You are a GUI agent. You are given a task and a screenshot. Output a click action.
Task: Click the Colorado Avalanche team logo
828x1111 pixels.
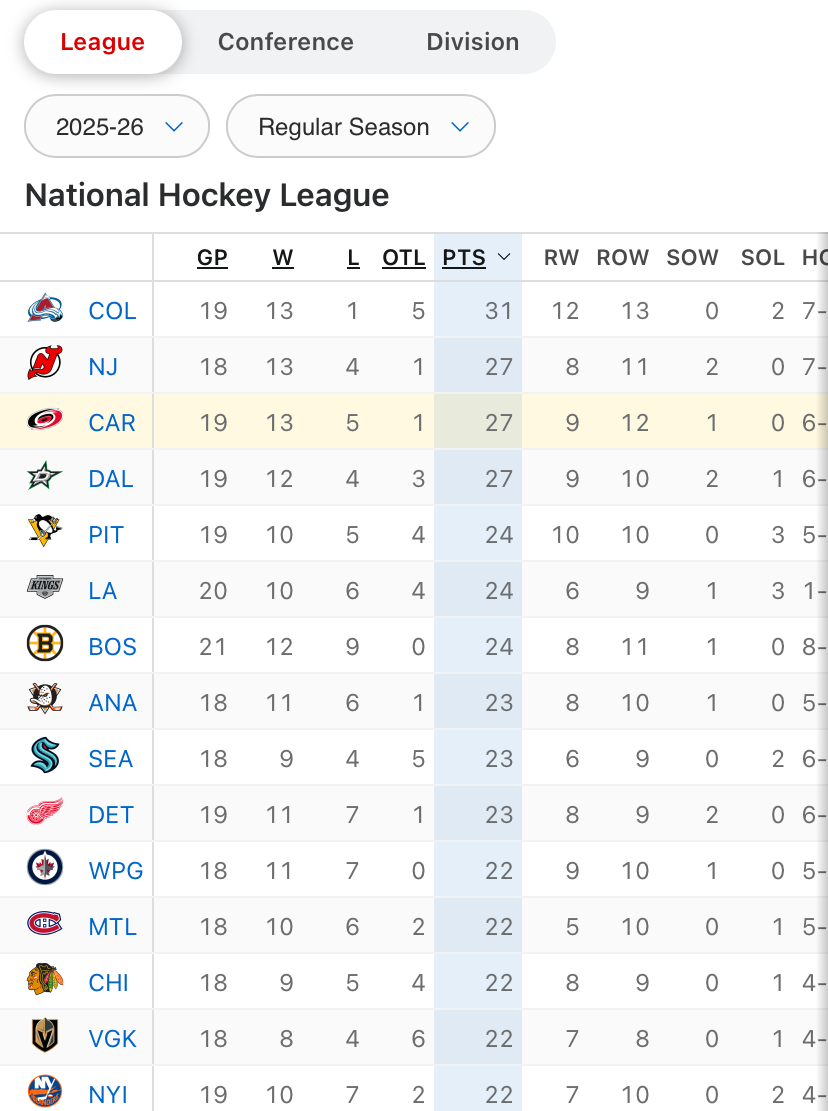click(45, 310)
